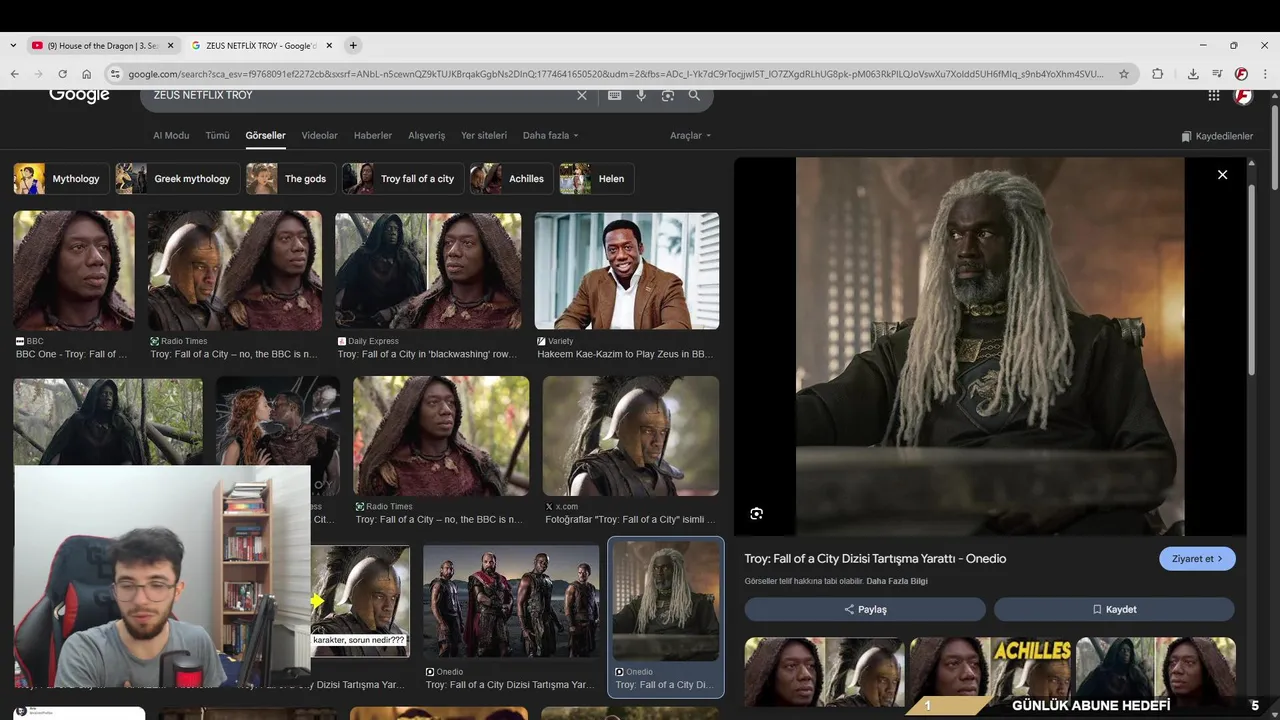Filter by Helen chip

pyautogui.click(x=597, y=179)
